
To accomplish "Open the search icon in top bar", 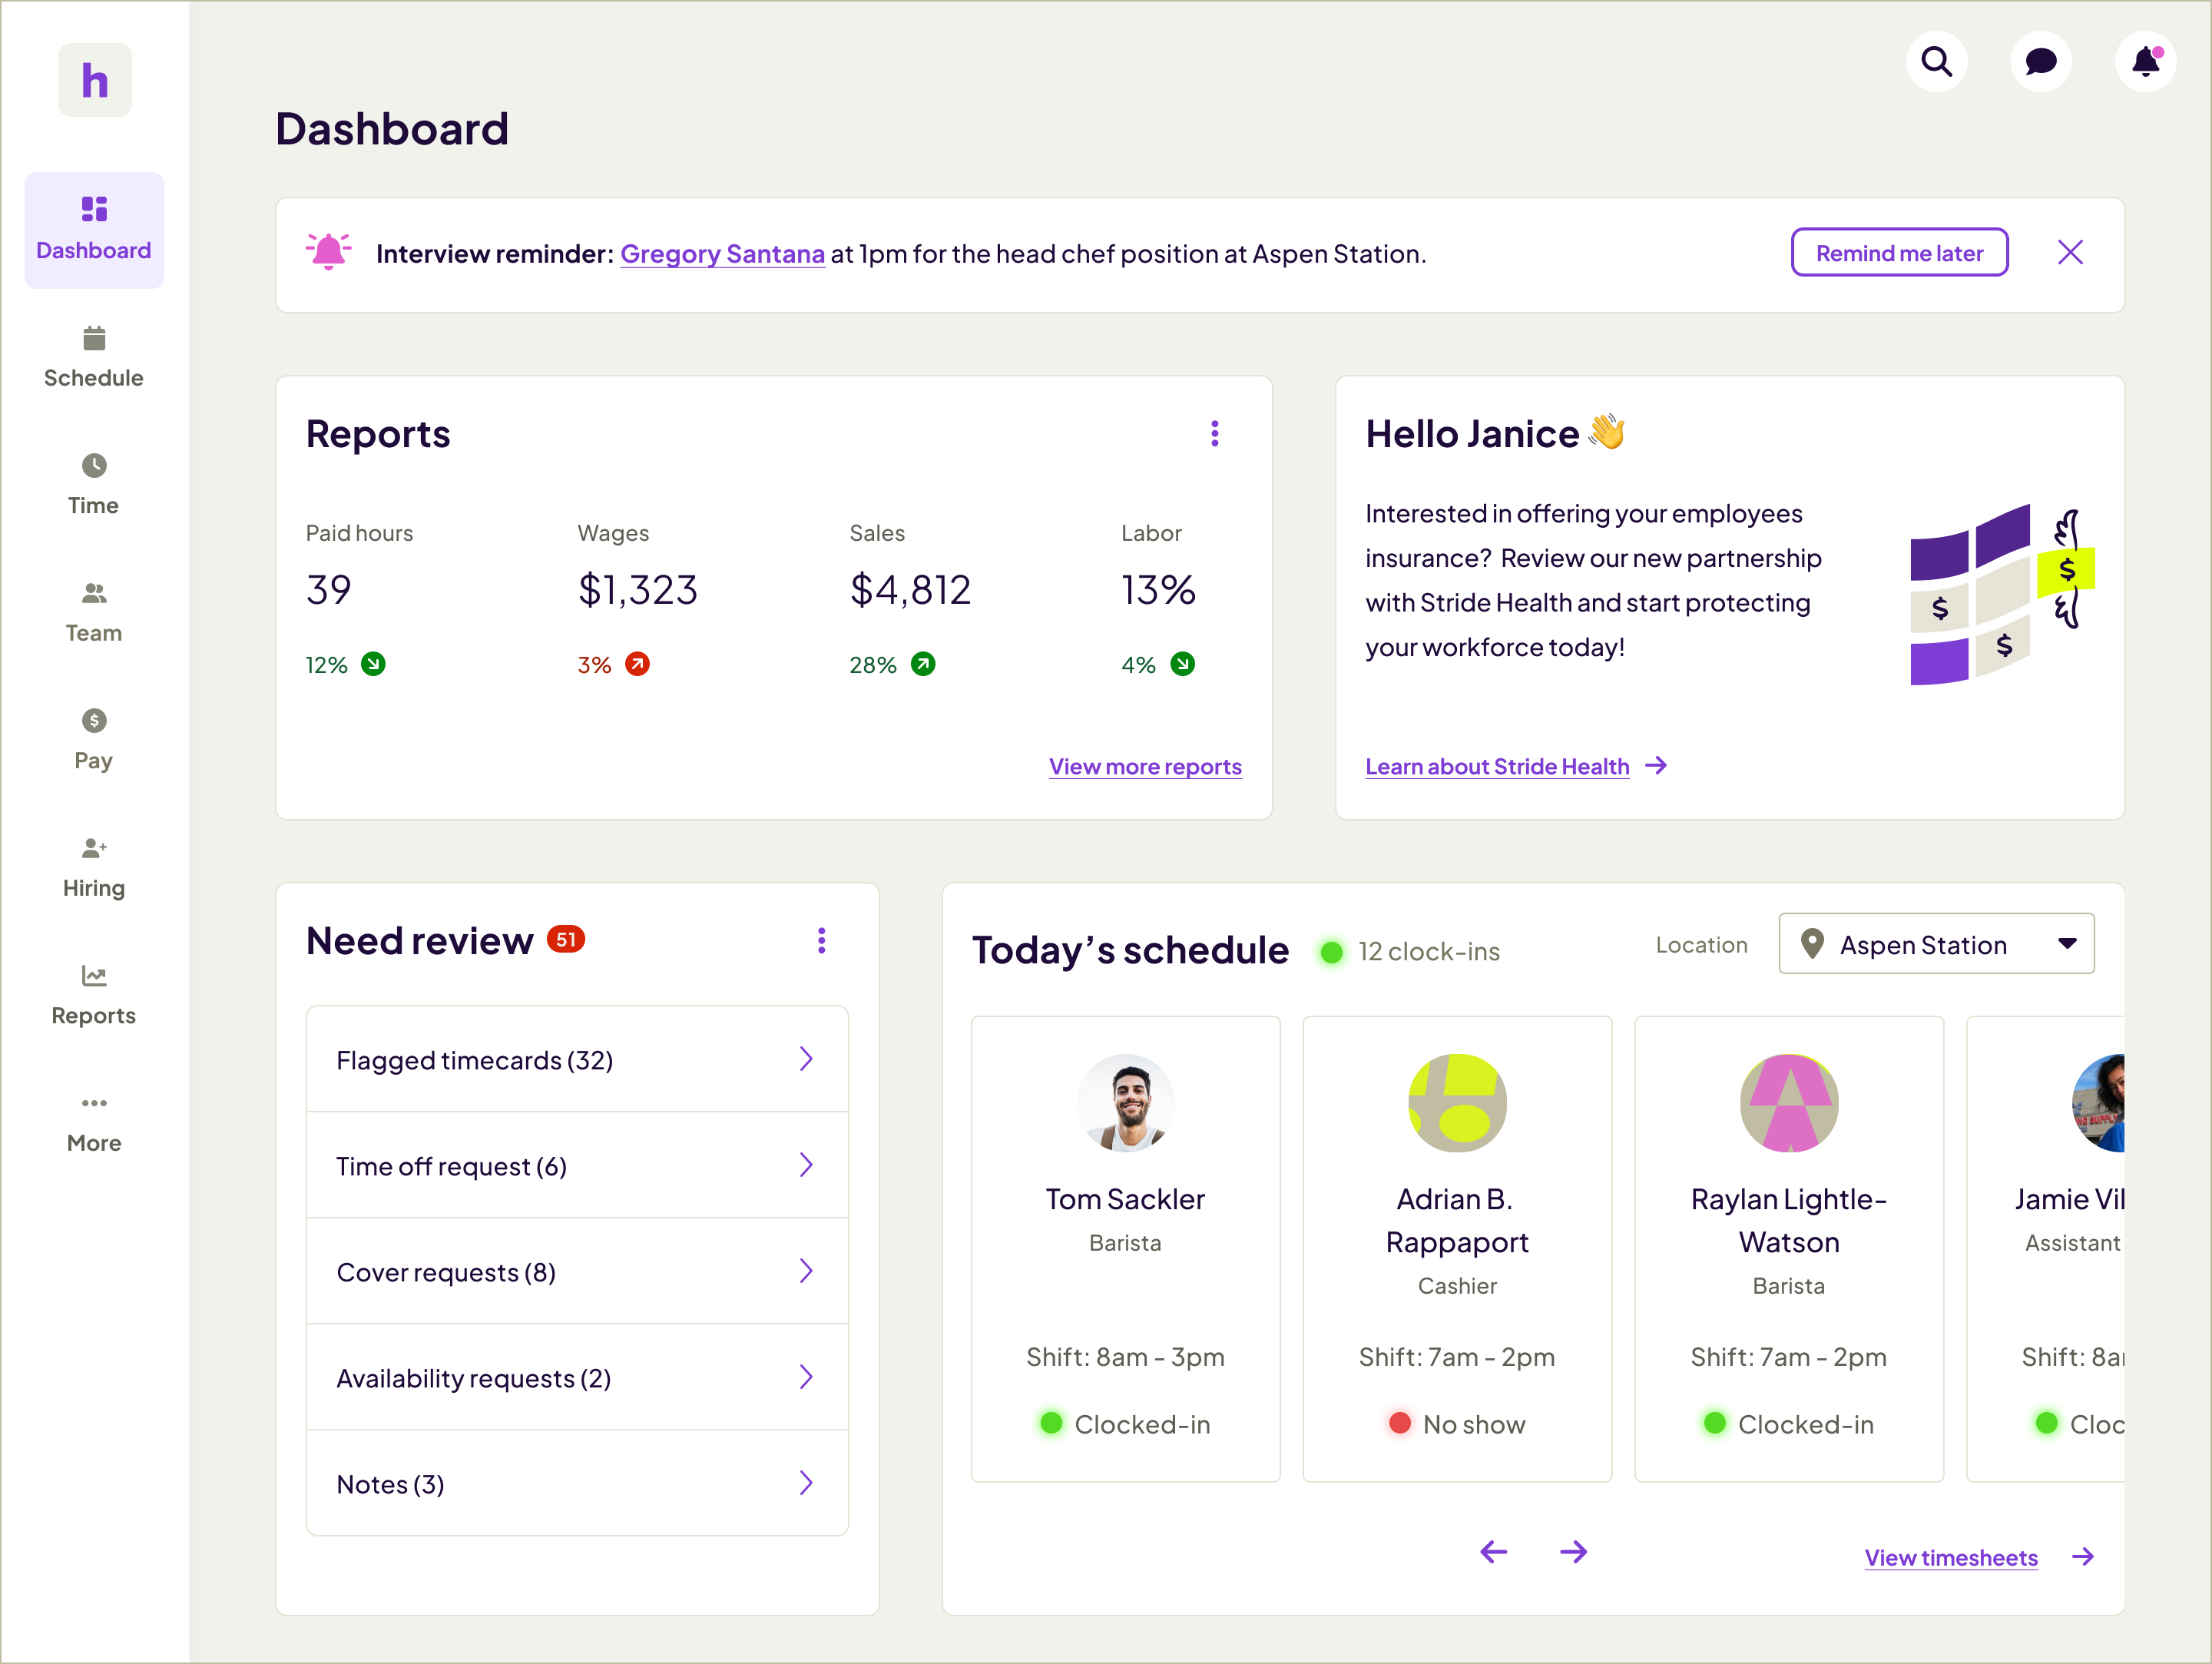I will click(1936, 62).
